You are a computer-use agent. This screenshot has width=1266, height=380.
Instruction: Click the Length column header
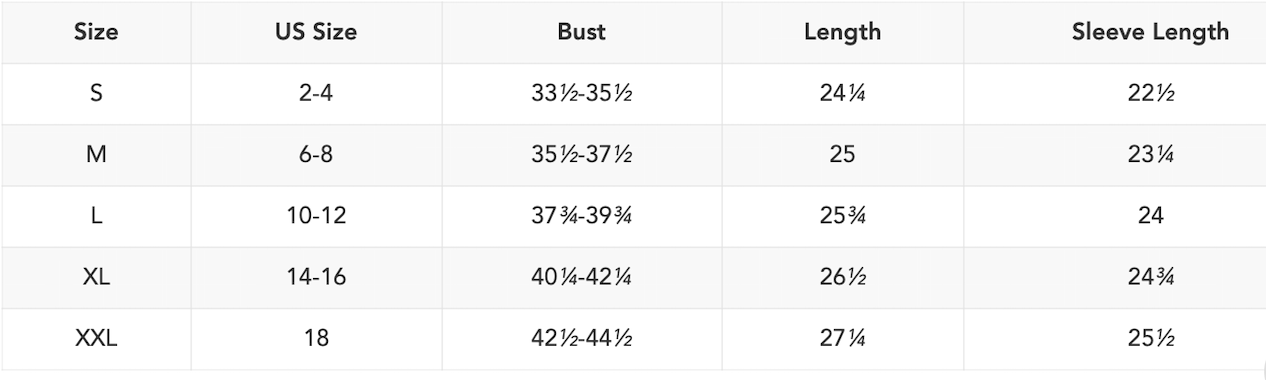coord(843,32)
